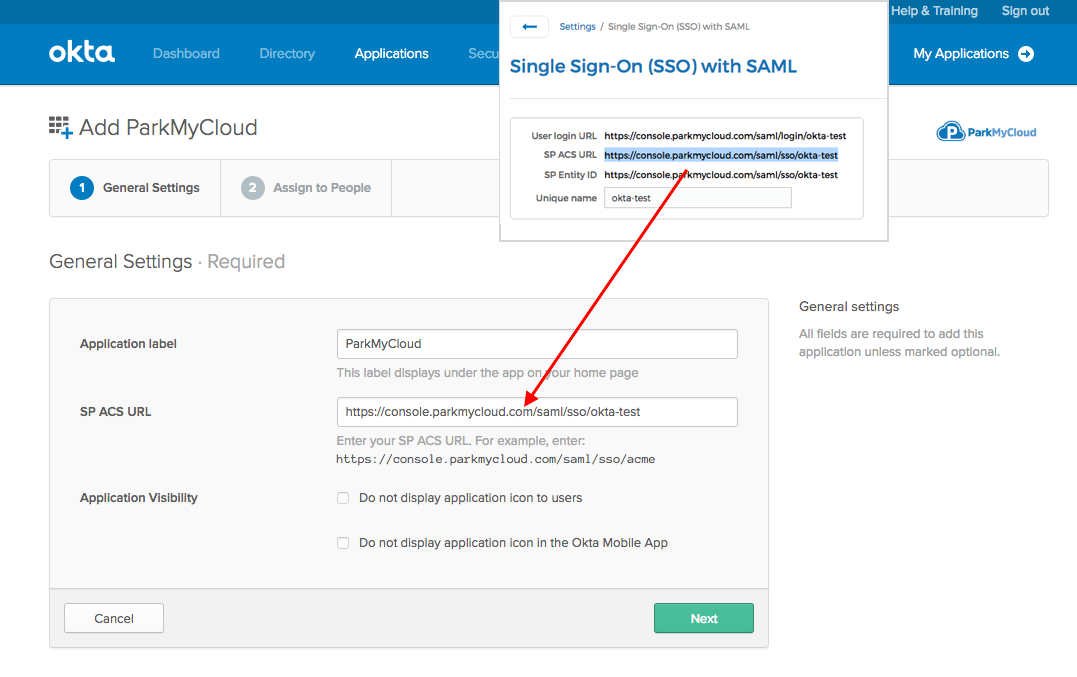Click the Add application grid icon
This screenshot has height=677, width=1077.
[x=60, y=127]
